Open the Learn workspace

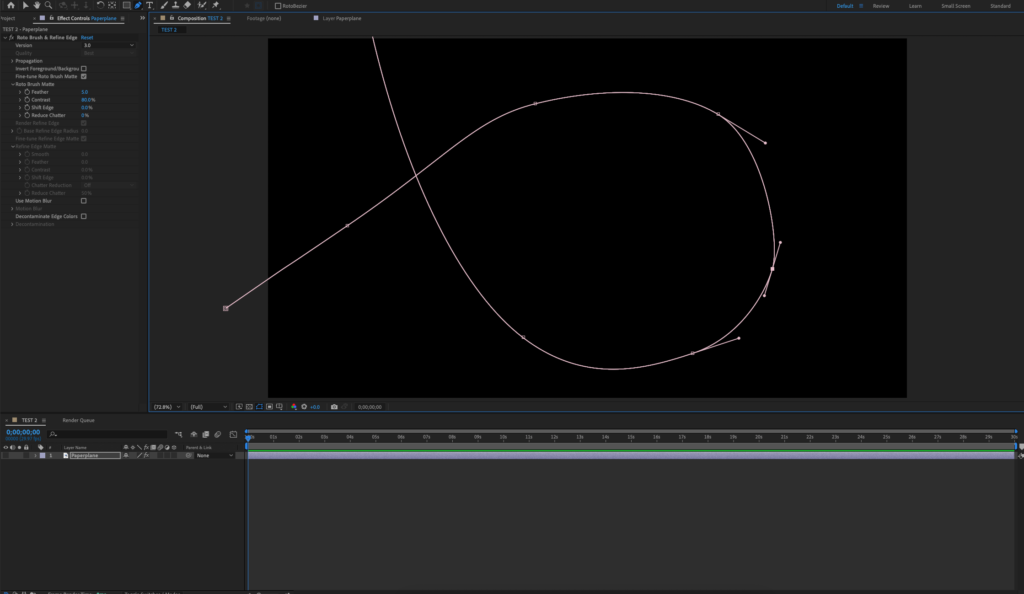pos(915,6)
